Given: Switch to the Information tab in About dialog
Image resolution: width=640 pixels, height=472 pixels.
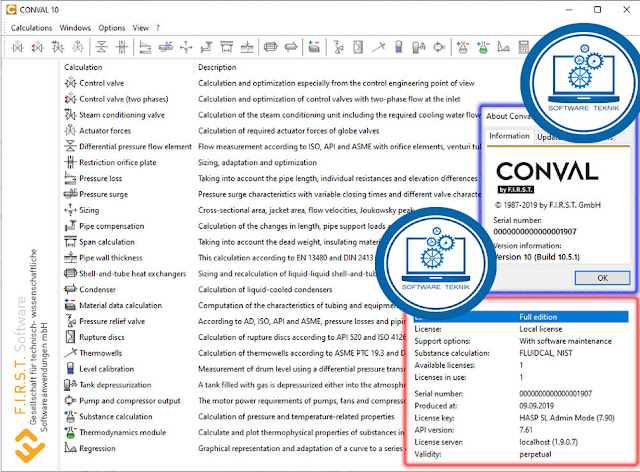Looking at the screenshot, I should coord(509,136).
